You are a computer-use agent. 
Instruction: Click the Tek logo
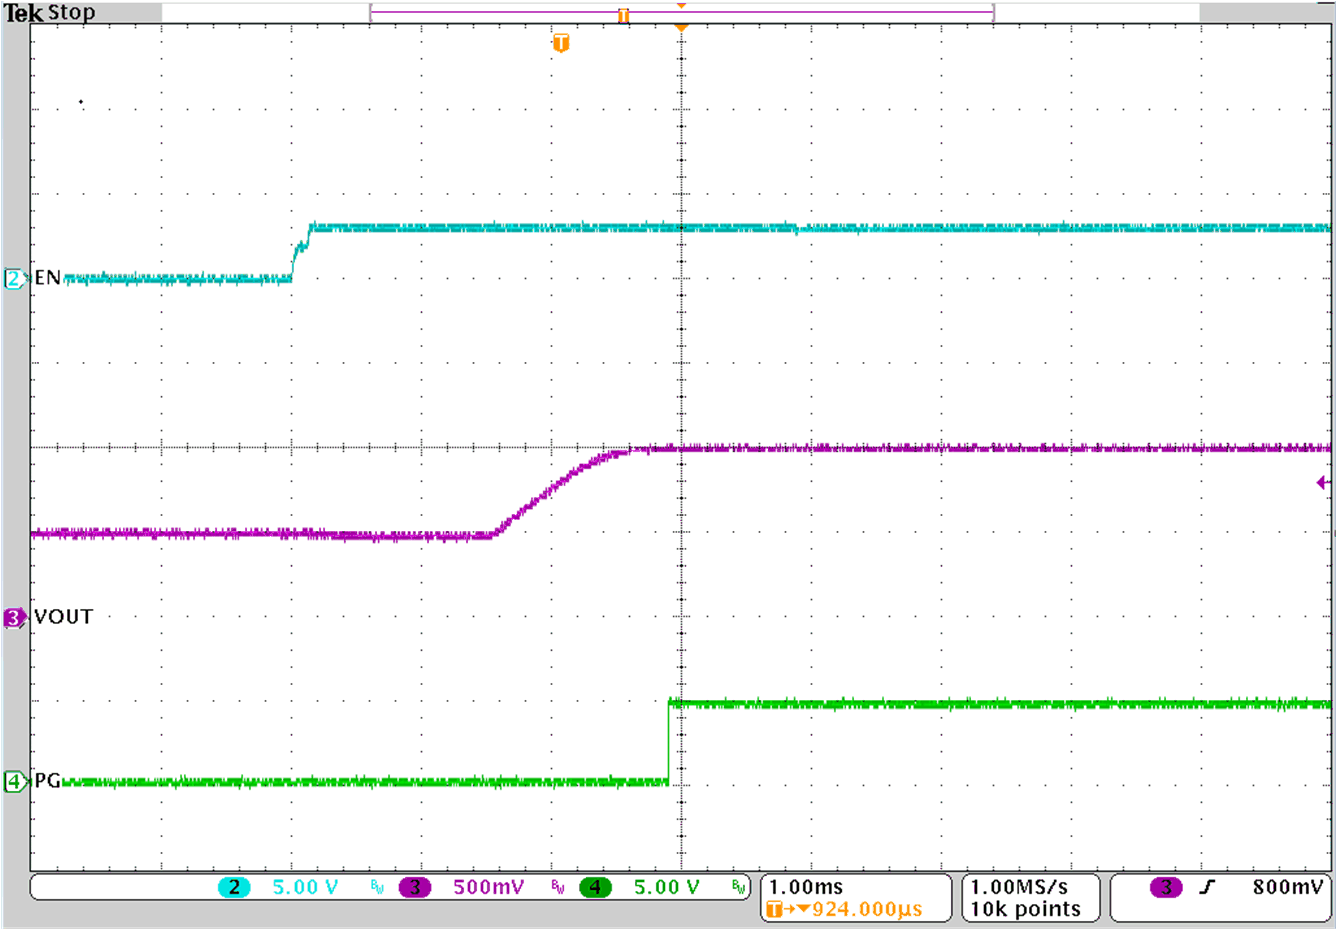25,12
